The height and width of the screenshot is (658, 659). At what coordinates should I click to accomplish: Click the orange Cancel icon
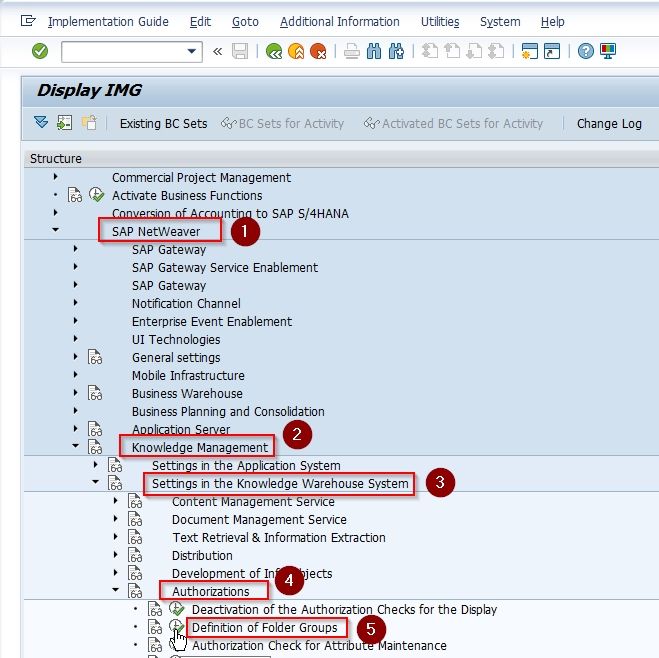(x=318, y=51)
